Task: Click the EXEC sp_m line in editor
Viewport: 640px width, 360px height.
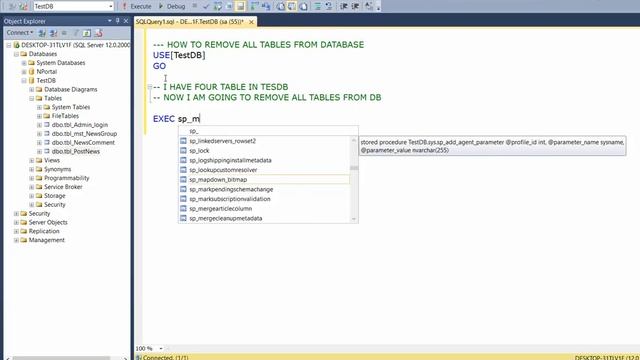Action: tap(176, 119)
